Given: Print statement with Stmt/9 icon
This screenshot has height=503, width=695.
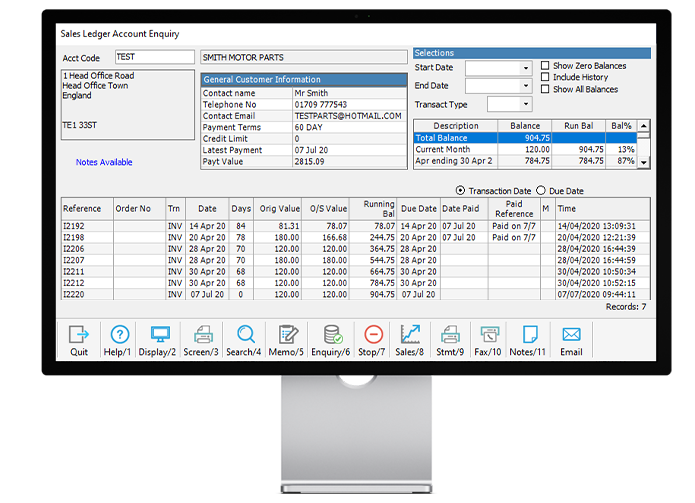Looking at the screenshot, I should pos(450,335).
